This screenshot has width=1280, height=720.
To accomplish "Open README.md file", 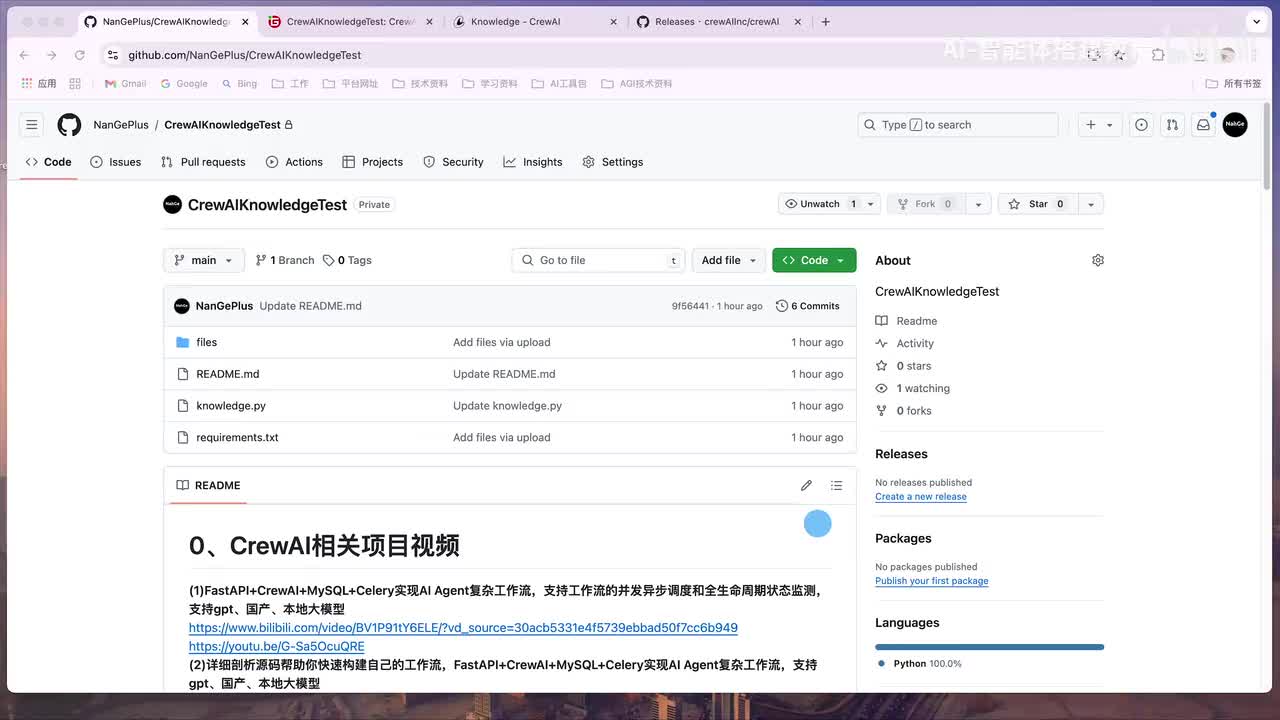I will coord(228,374).
